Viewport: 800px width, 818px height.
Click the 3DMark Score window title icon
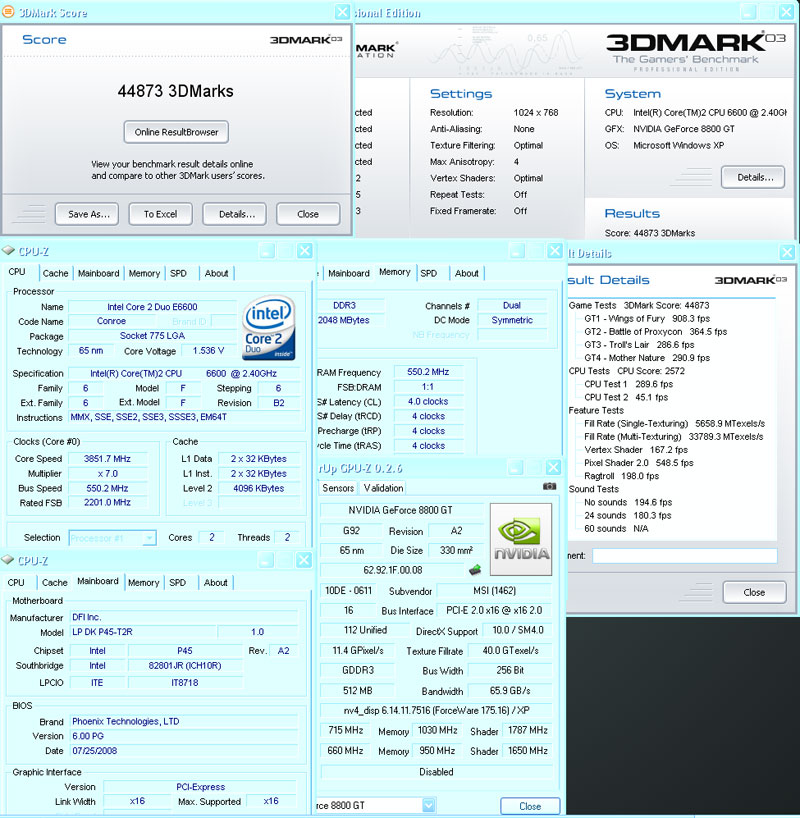coord(8,13)
